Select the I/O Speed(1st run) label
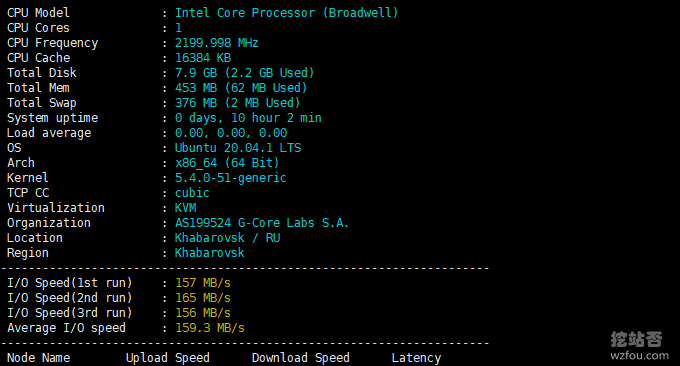Screen dimensions: 680x366 (x=69, y=283)
